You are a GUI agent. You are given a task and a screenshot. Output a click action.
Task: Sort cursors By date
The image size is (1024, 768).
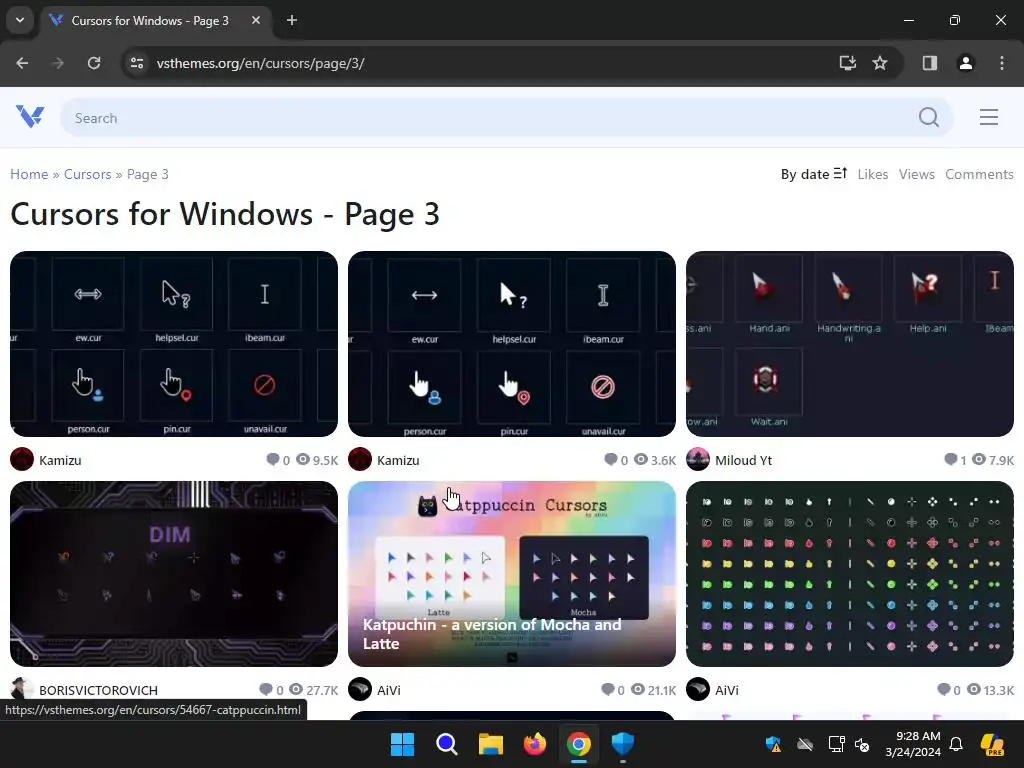click(805, 174)
